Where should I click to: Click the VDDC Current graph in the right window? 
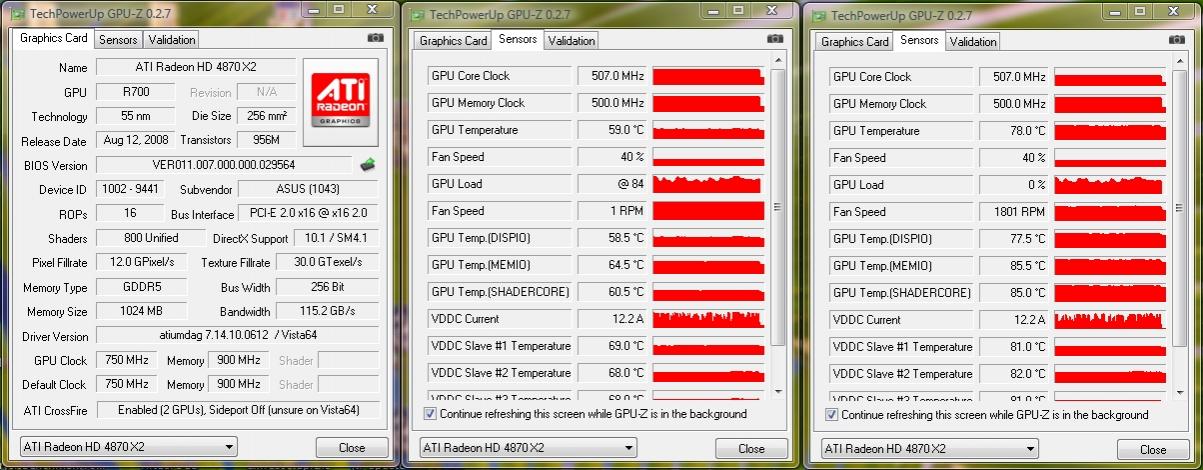pyautogui.click(x=1110, y=320)
